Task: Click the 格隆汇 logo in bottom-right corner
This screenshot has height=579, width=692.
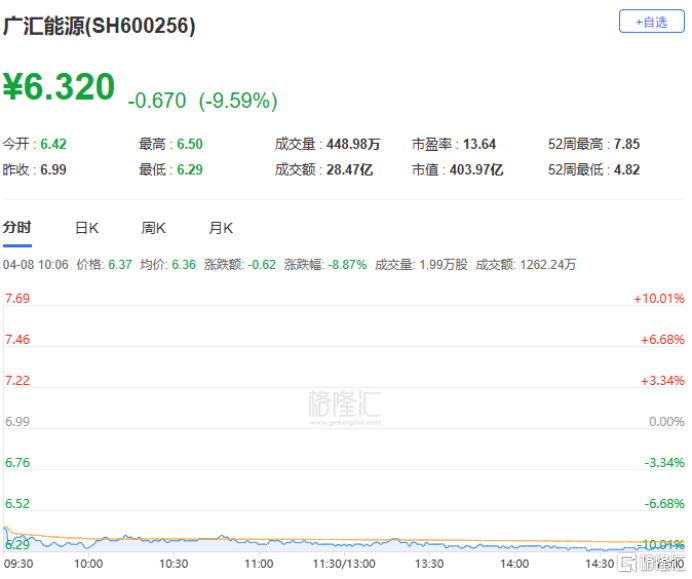Action: pos(650,565)
